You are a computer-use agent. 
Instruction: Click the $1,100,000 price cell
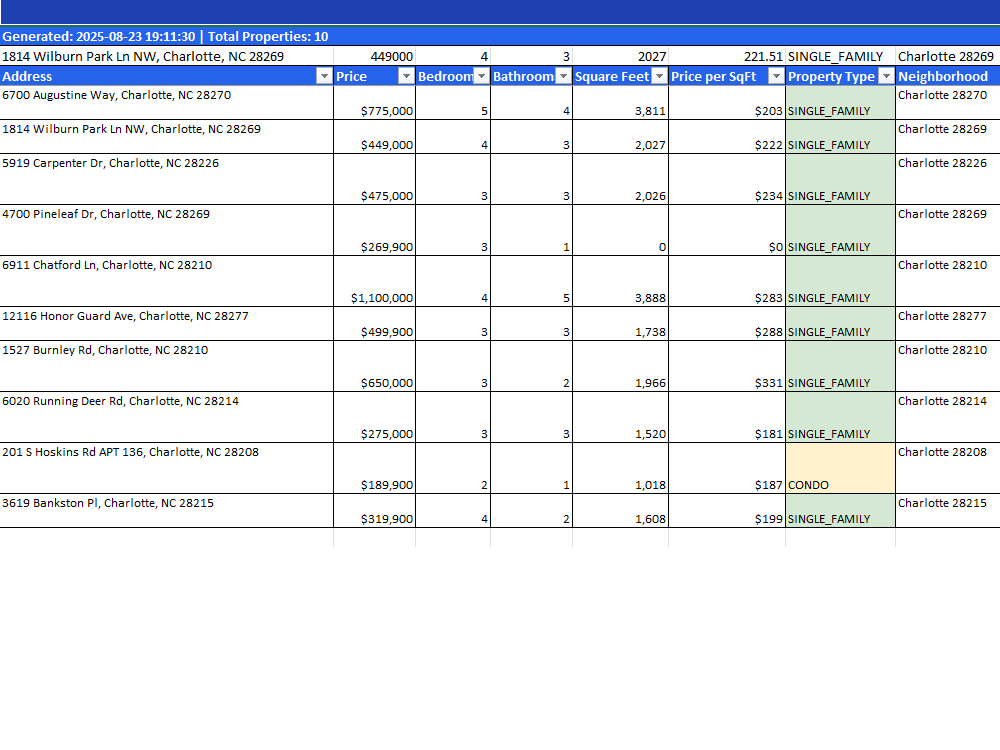[374, 281]
